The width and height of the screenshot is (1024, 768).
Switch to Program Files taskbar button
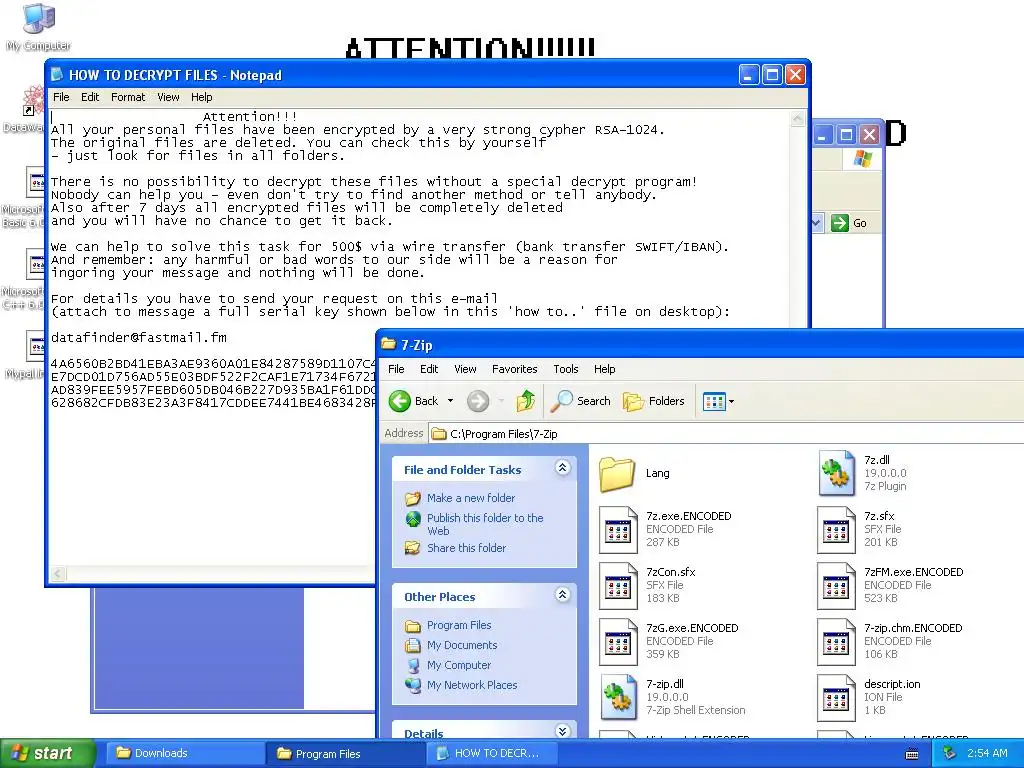click(x=344, y=754)
